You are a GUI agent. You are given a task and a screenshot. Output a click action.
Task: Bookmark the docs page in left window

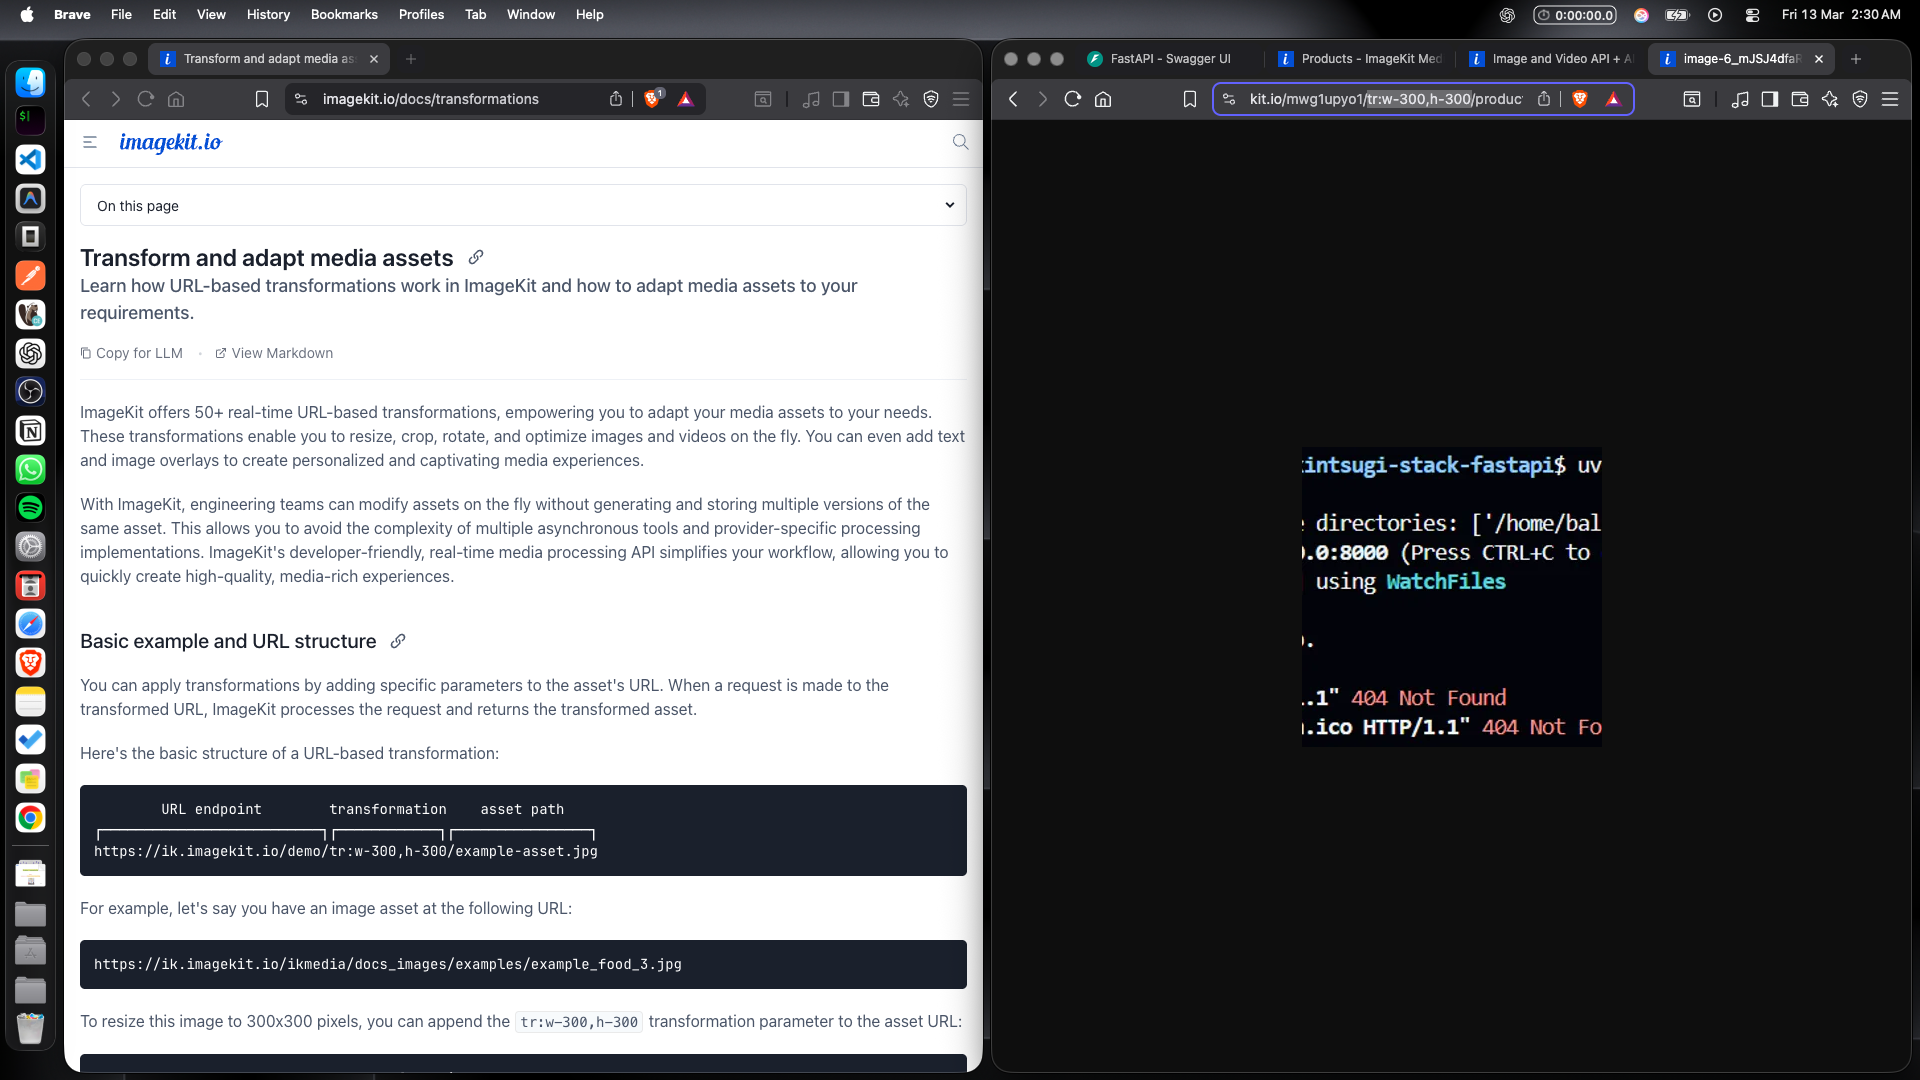tap(262, 99)
